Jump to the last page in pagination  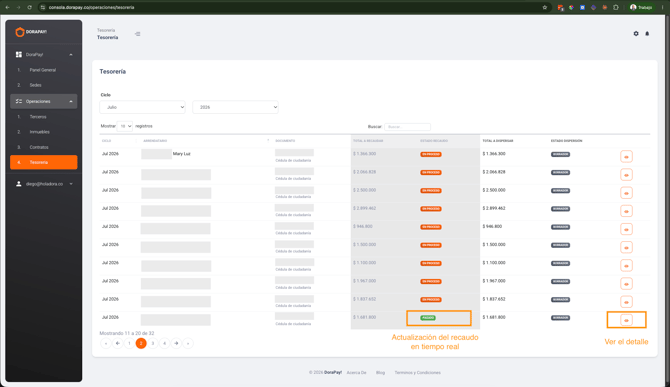coord(188,343)
